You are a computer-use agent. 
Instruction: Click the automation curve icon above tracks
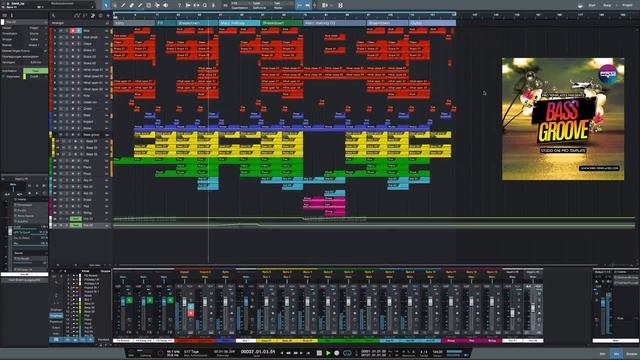77,16
